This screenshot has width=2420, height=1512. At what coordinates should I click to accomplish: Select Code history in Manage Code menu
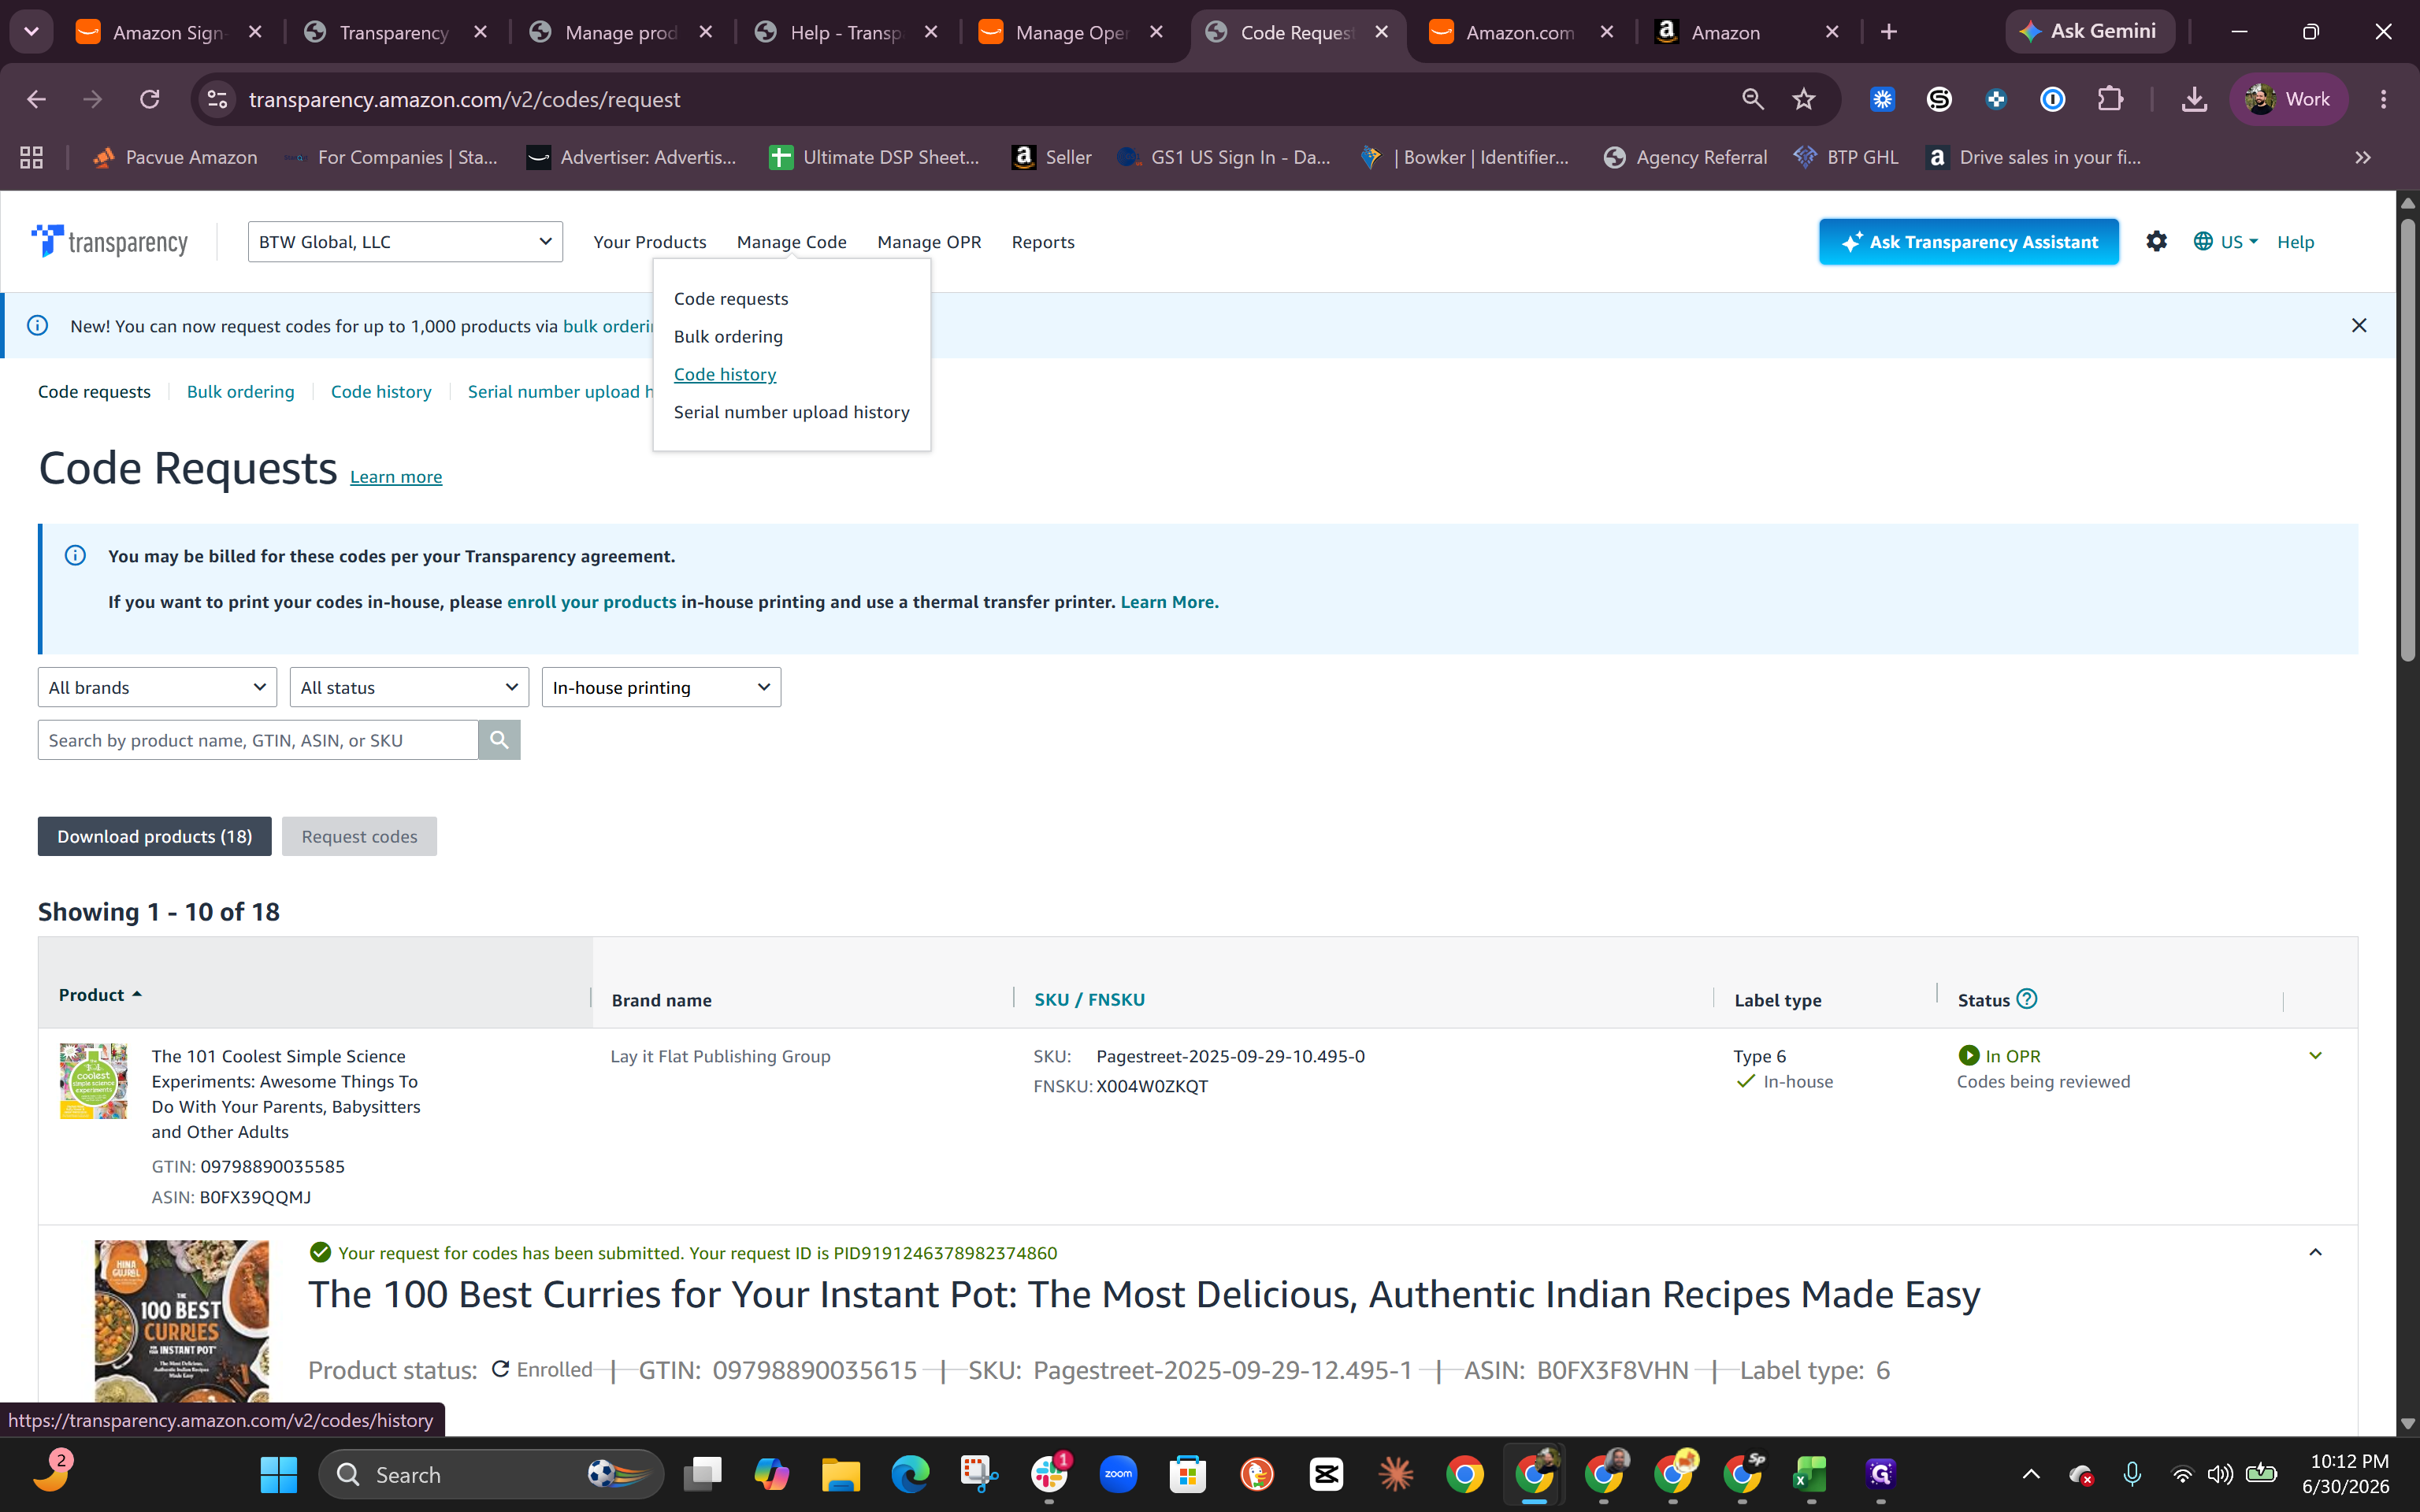(x=725, y=374)
